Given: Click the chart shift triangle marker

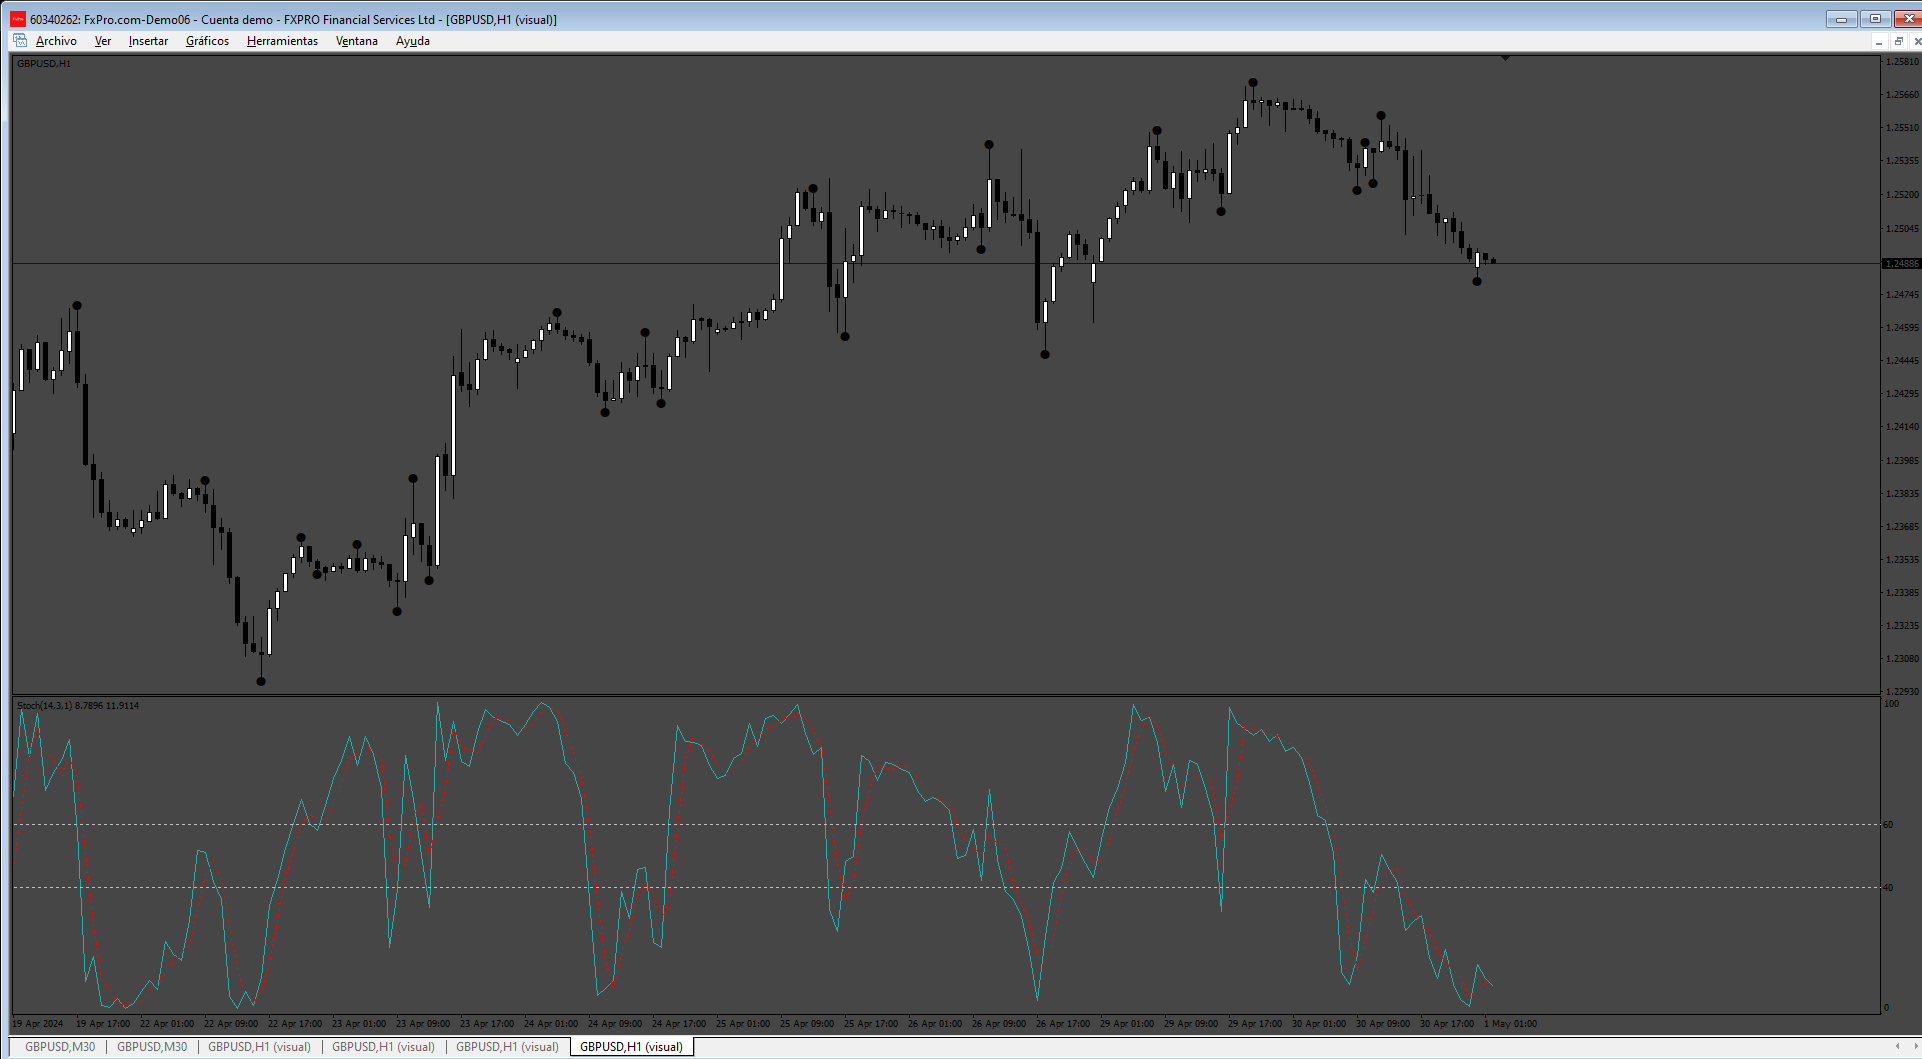Looking at the screenshot, I should pos(1505,59).
